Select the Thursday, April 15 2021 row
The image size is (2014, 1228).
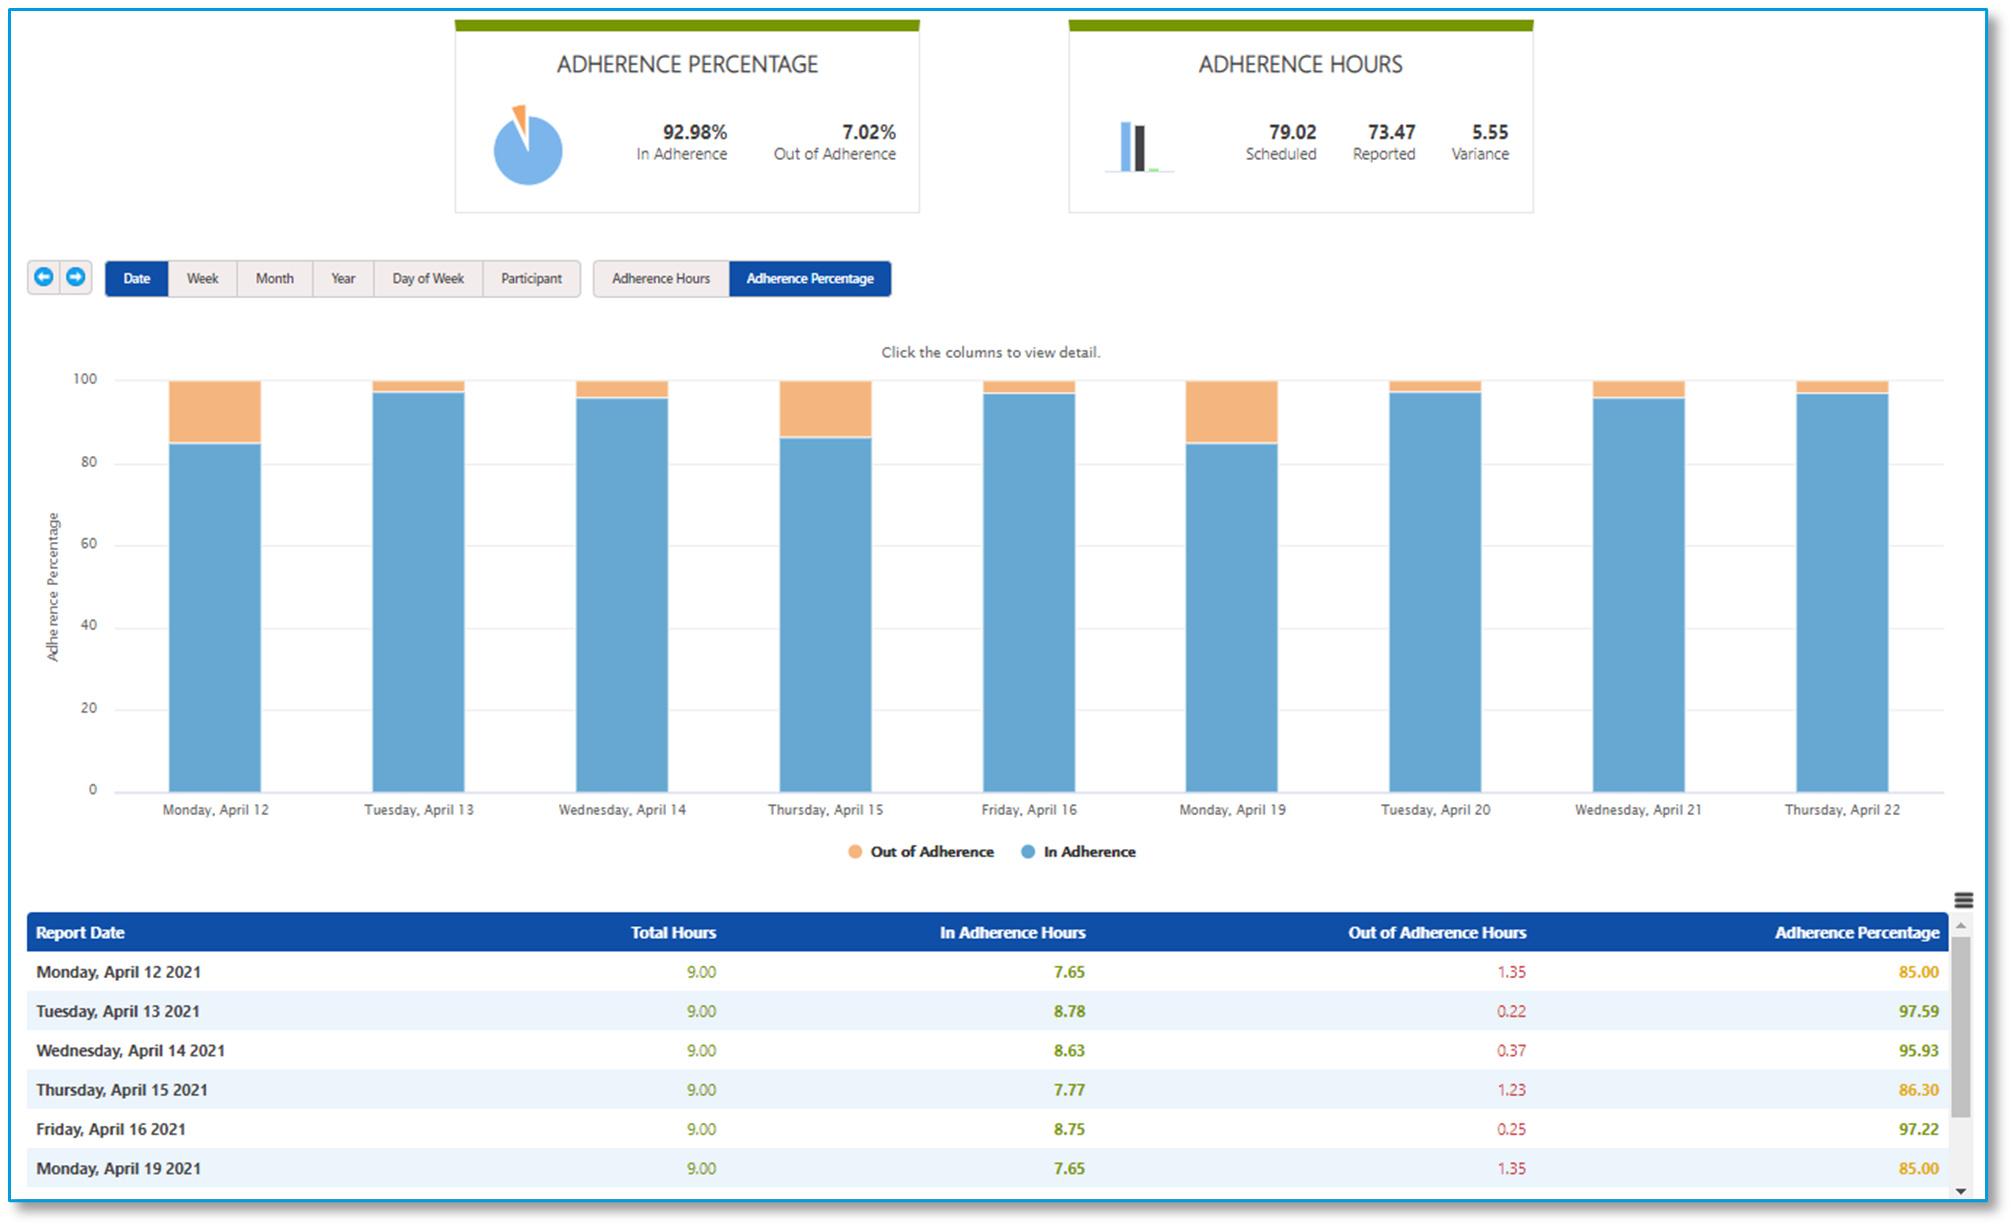pos(988,1090)
